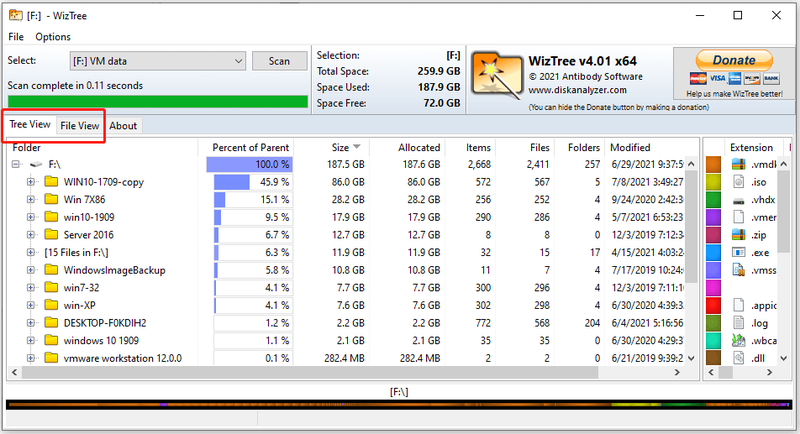Viewport: 800px width, 434px height.
Task: Expand the WIN10-1709-copy folder node
Action: pos(31,182)
